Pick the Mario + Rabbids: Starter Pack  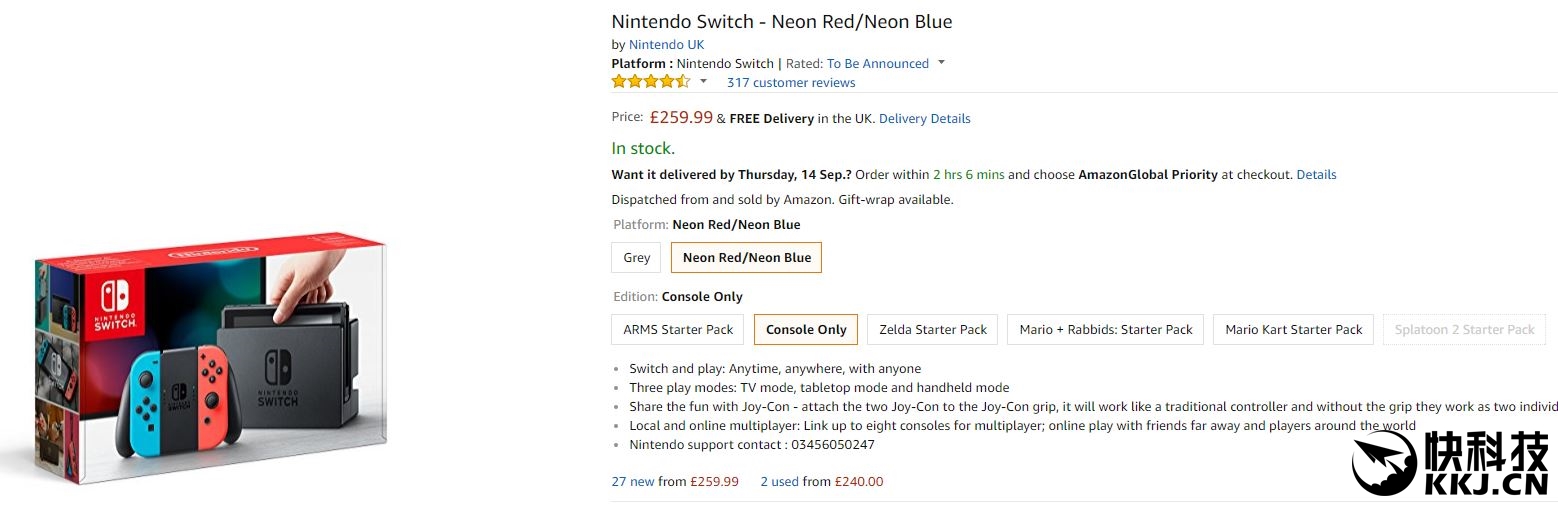point(1106,330)
